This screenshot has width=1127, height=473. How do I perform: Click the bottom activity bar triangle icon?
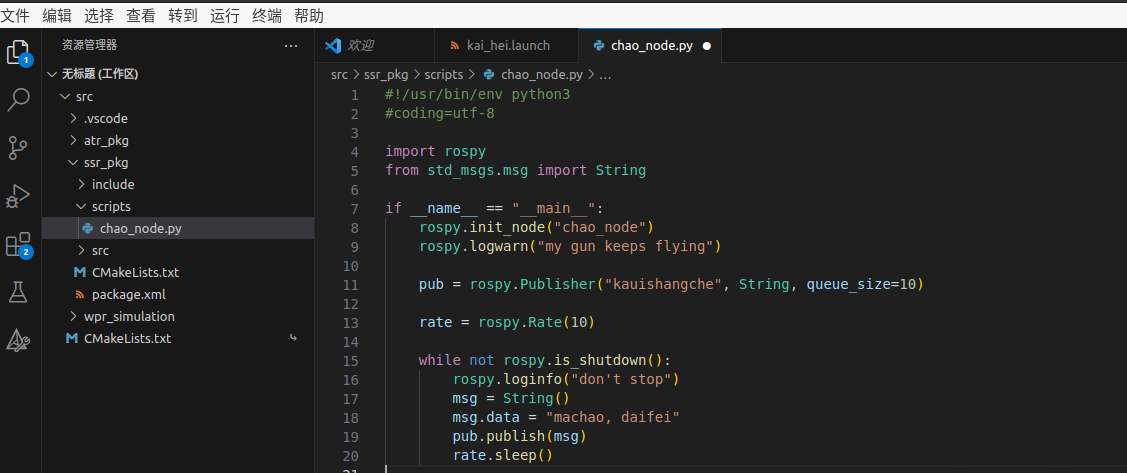pos(19,340)
